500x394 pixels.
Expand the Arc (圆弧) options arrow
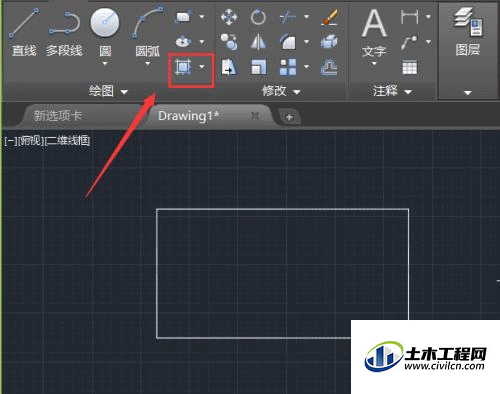tap(147, 63)
